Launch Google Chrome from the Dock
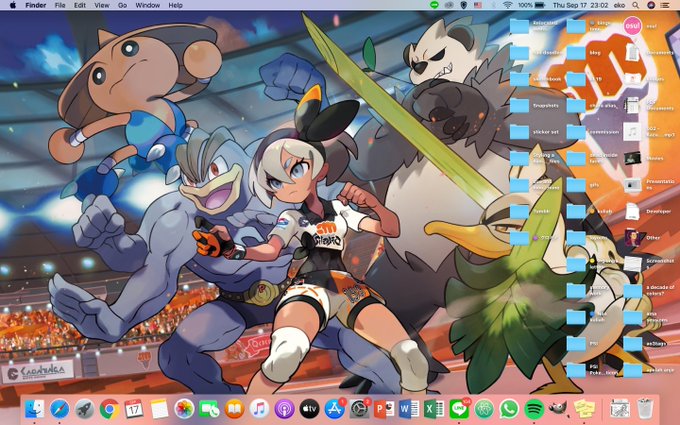 pyautogui.click(x=109, y=409)
